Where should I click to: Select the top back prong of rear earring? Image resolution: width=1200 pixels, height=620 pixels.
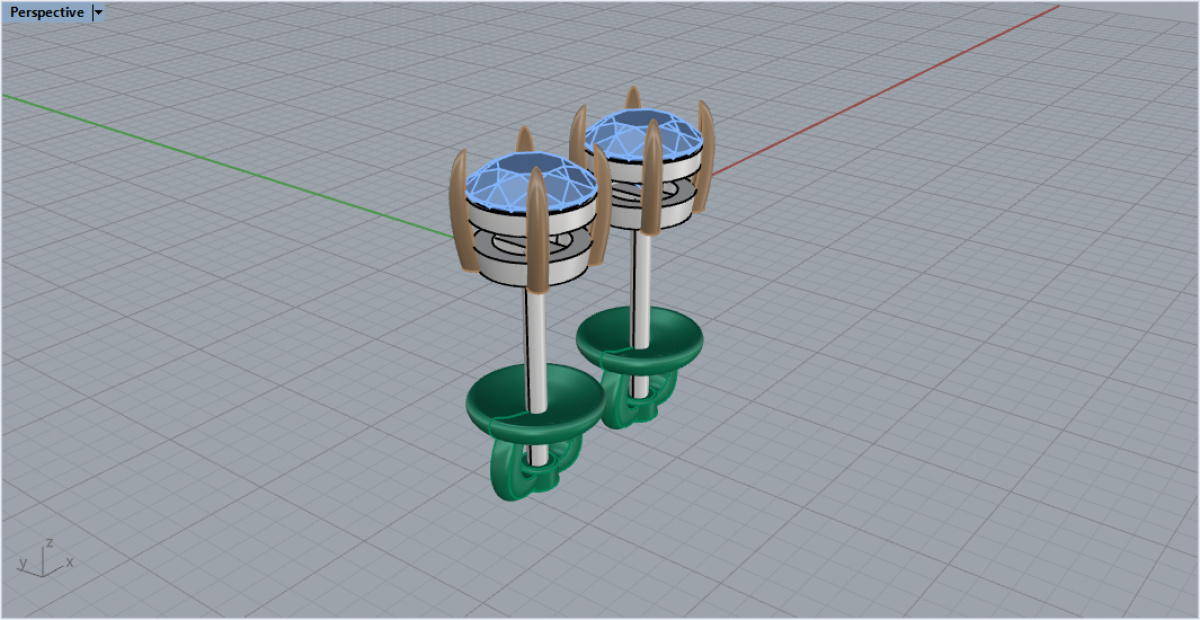click(x=632, y=97)
